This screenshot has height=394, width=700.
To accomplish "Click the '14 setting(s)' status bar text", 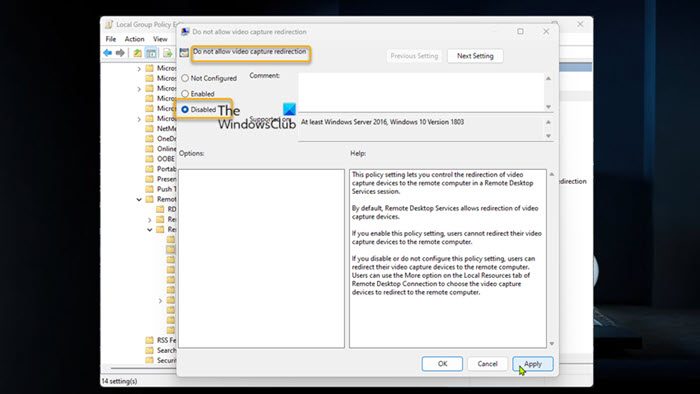I will (119, 381).
